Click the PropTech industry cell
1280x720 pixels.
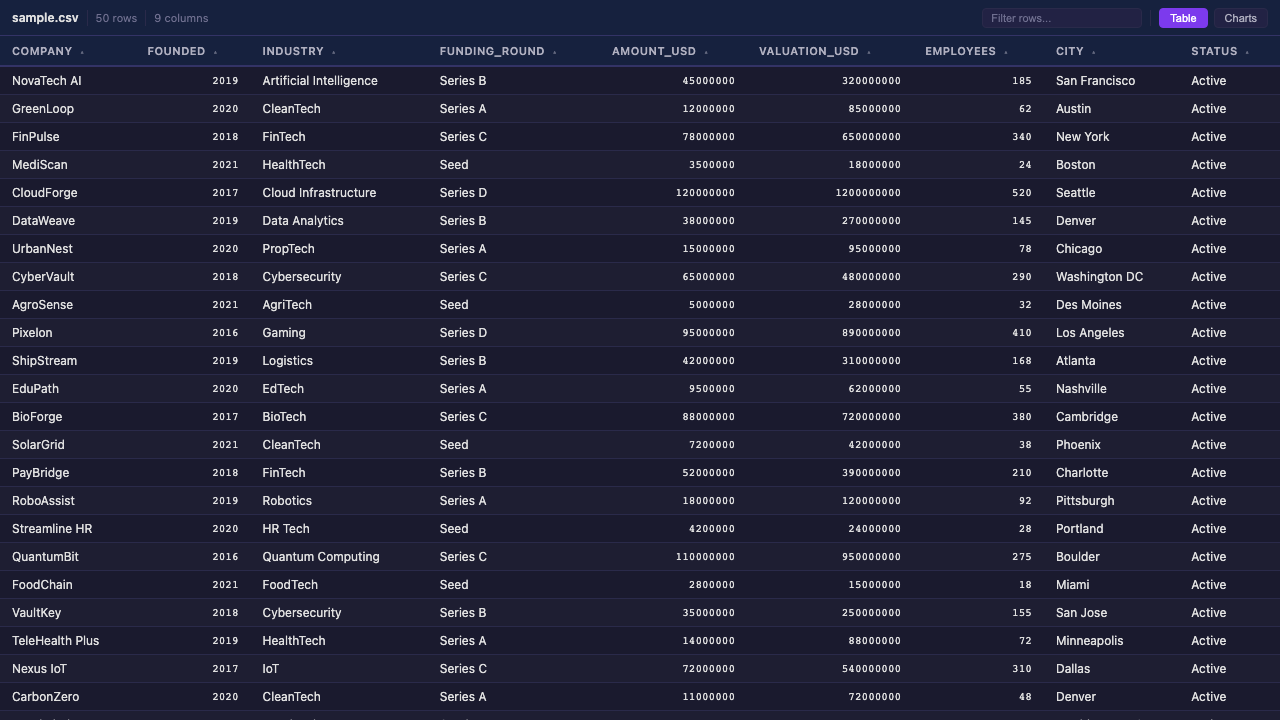pyautogui.click(x=339, y=249)
